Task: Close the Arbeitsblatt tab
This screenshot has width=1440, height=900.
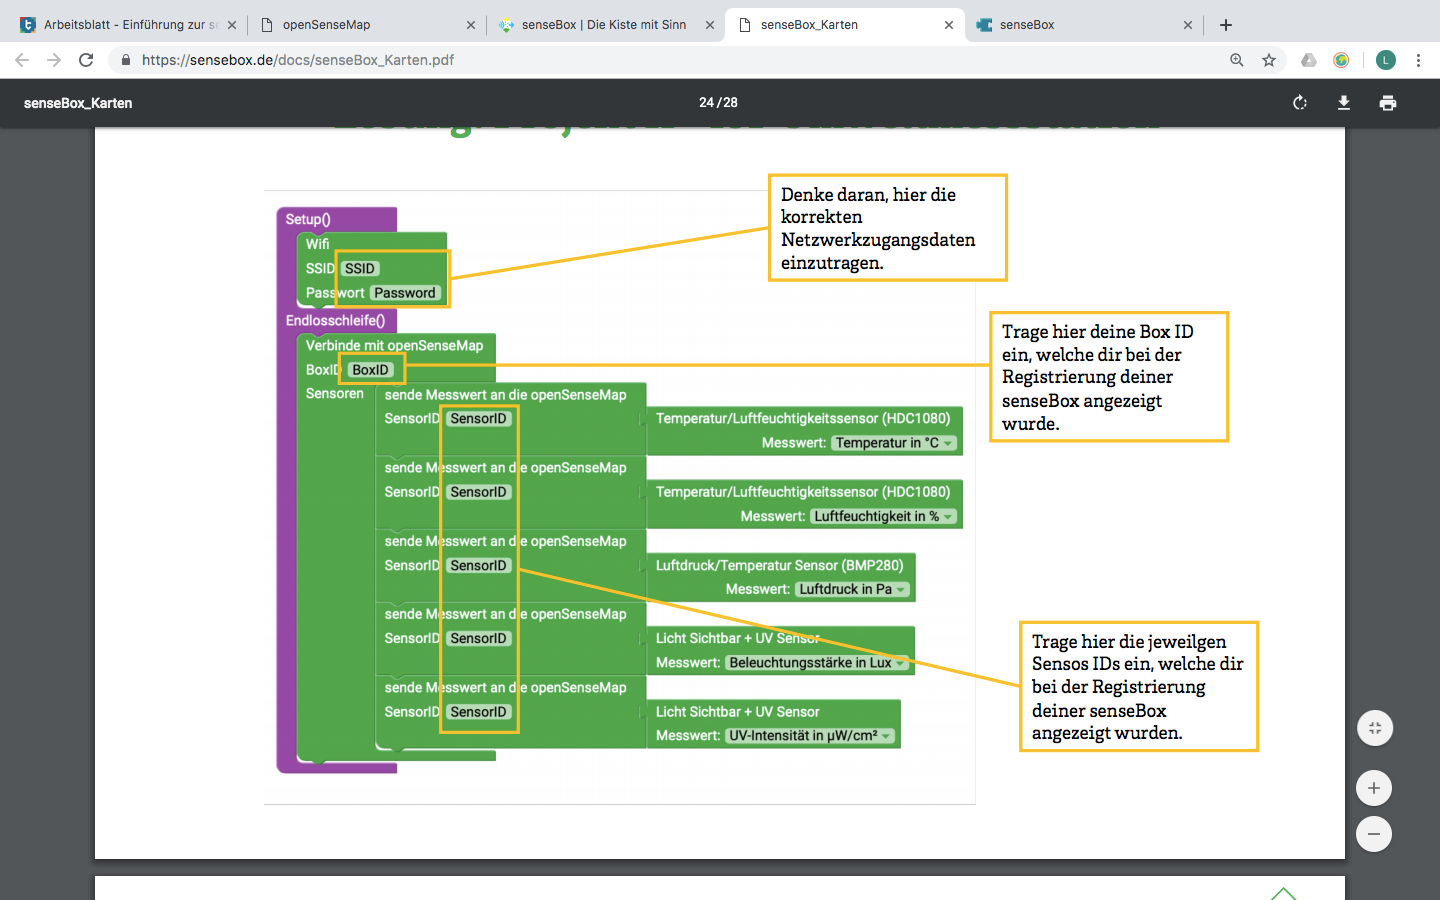Action: tap(232, 25)
